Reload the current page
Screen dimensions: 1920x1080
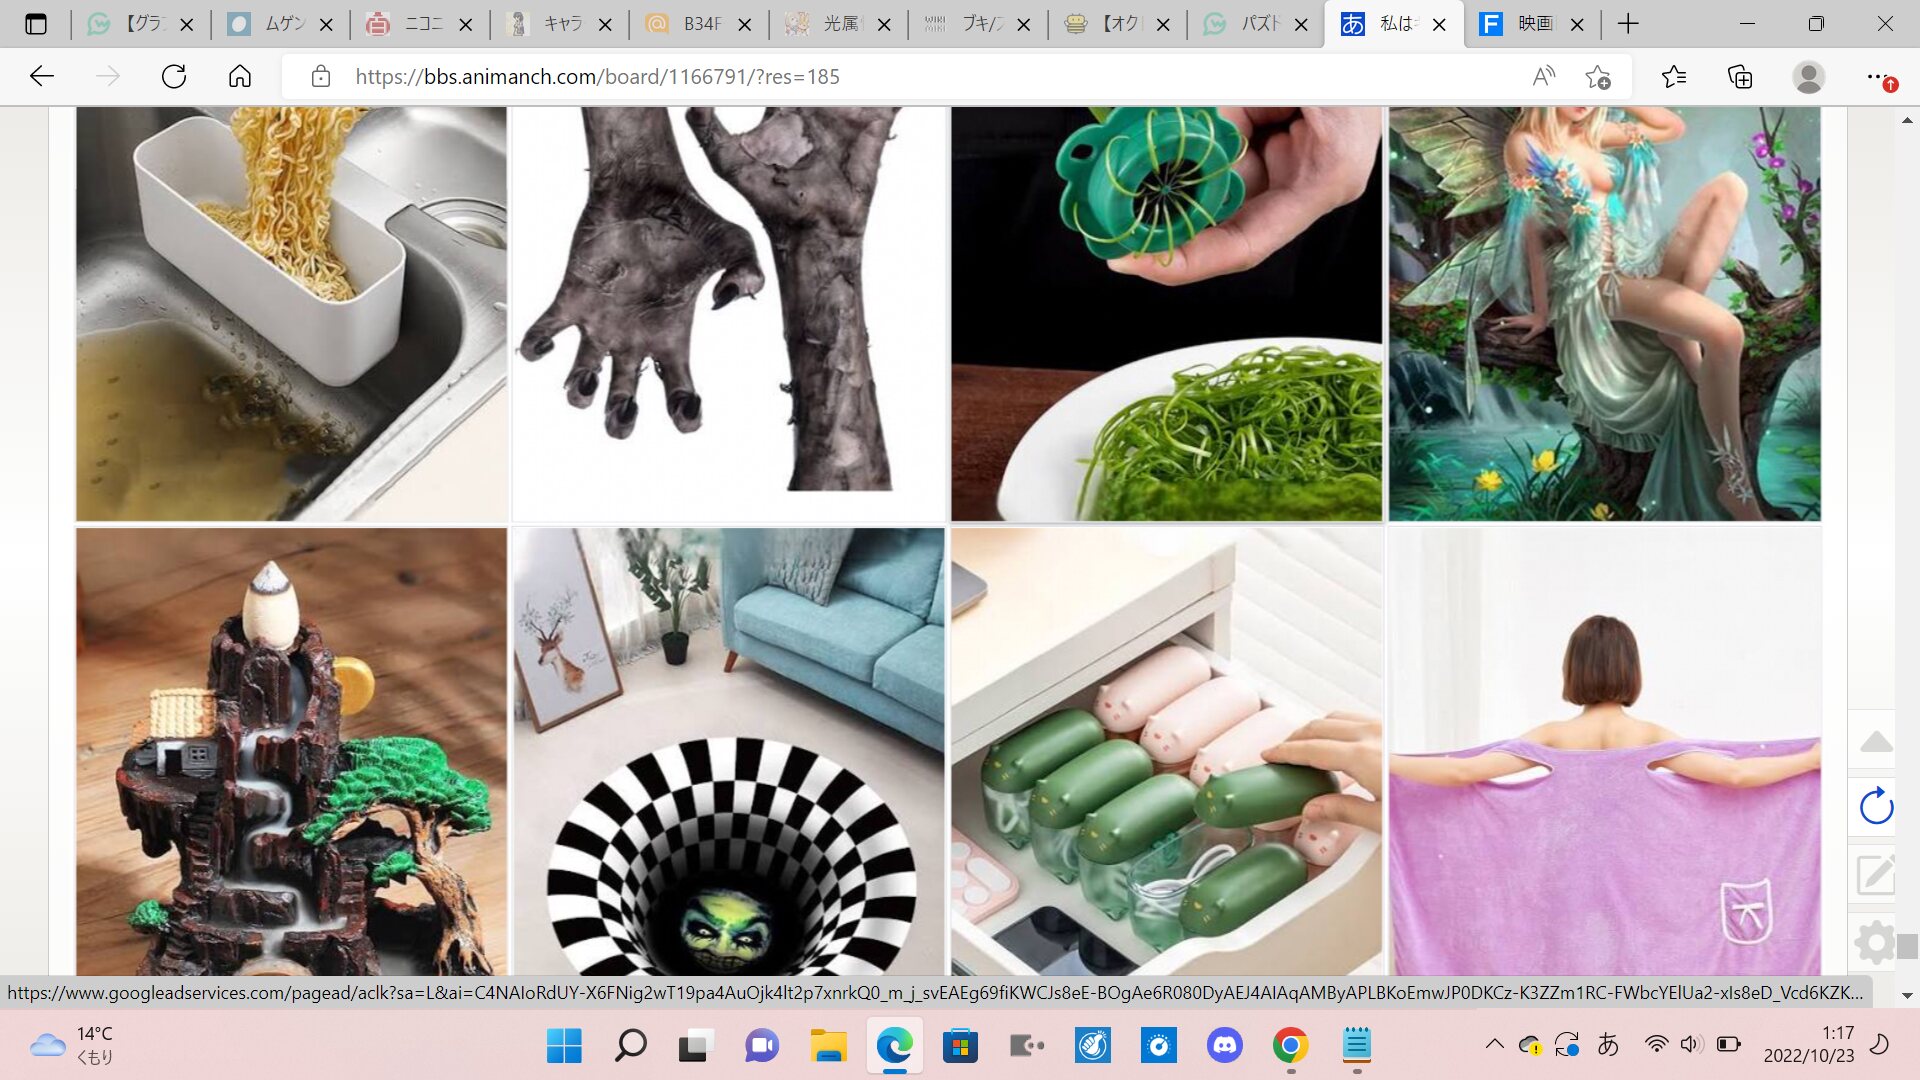pos(174,76)
